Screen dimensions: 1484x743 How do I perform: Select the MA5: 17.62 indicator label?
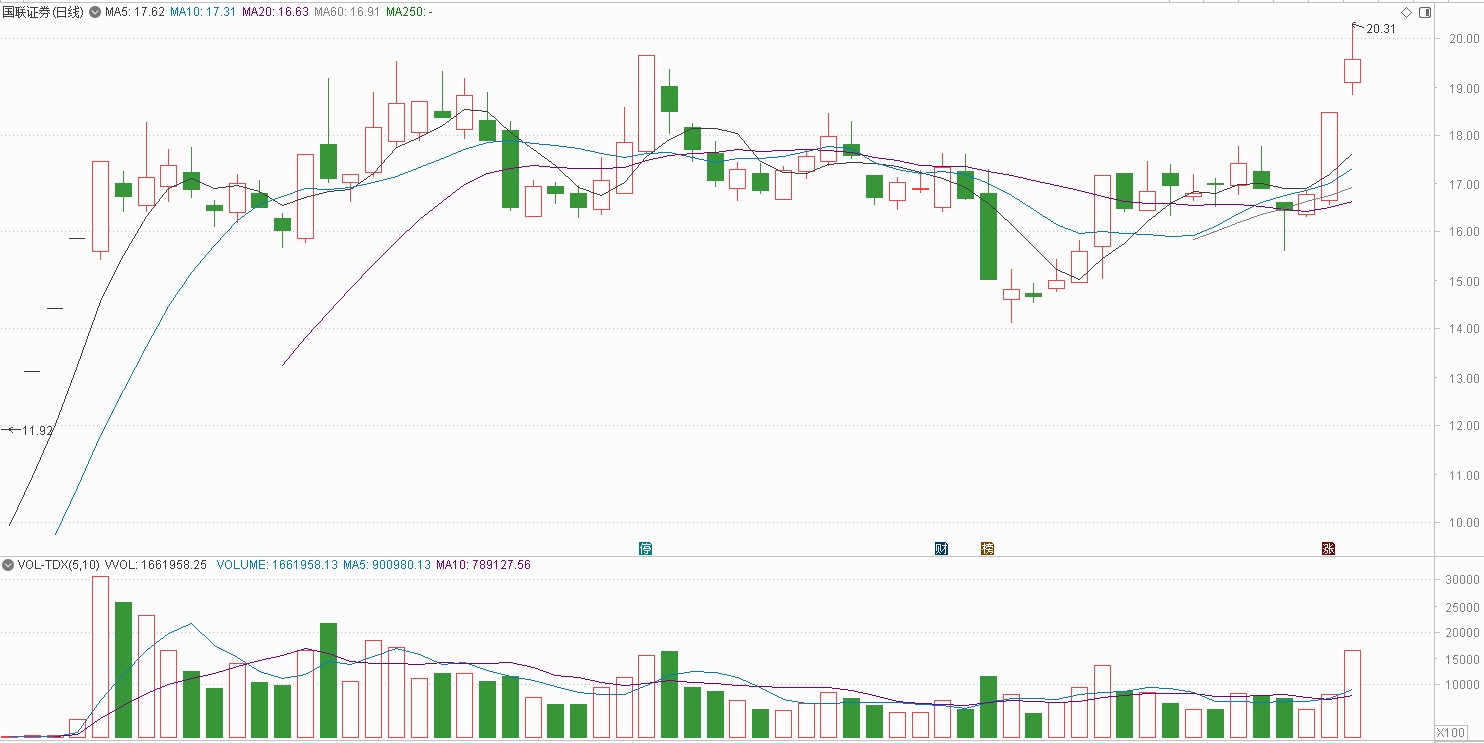(x=135, y=12)
